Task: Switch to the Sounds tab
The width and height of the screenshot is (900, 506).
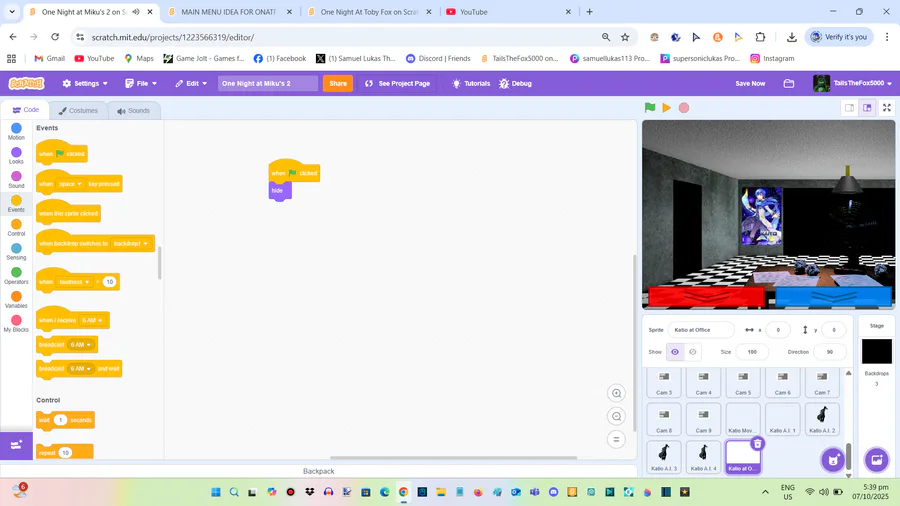Action: pyautogui.click(x=134, y=111)
